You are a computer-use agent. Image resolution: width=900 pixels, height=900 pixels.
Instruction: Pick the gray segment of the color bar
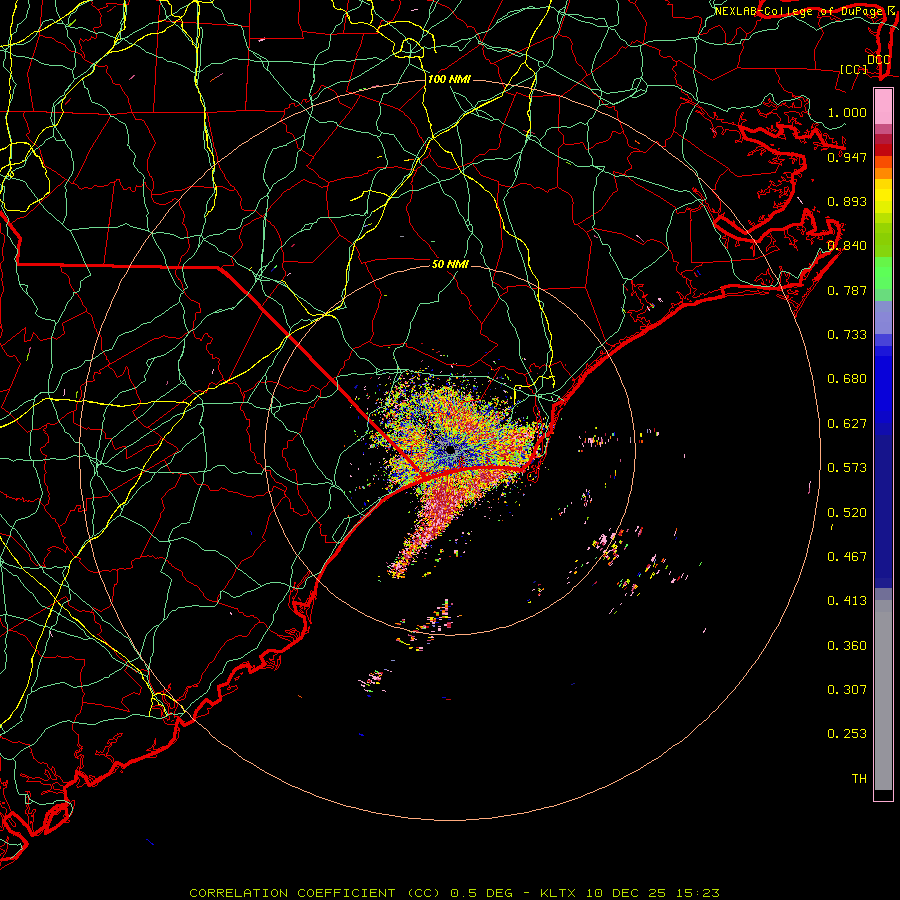coord(883,695)
